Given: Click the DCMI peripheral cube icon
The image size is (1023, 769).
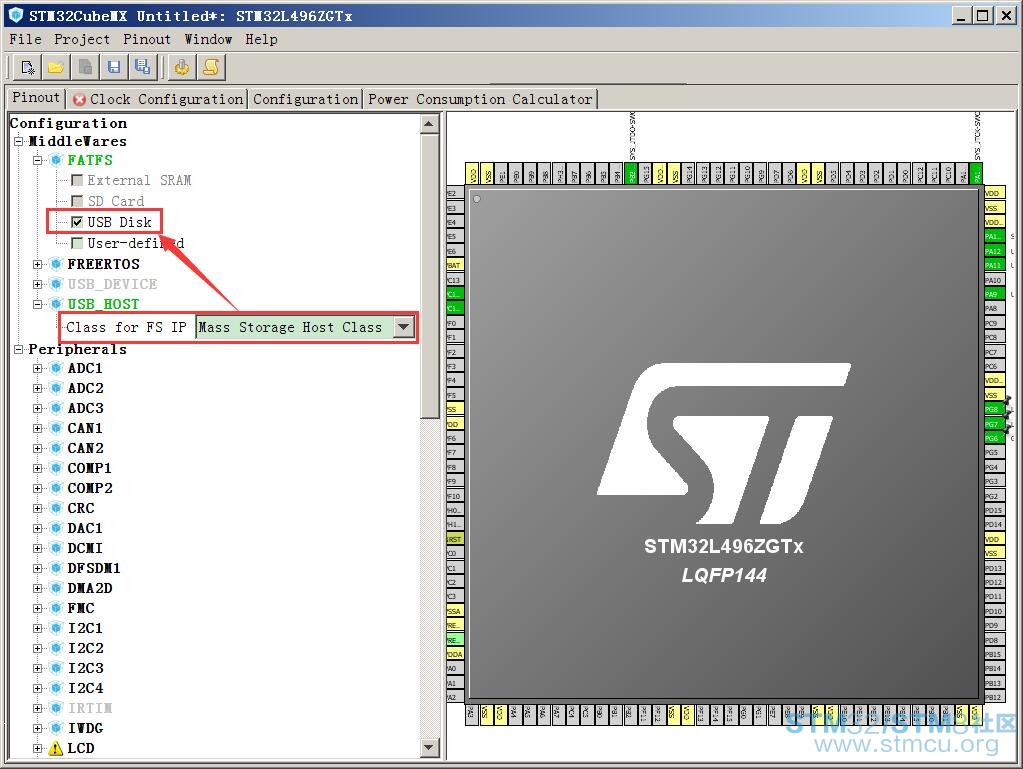Looking at the screenshot, I should pos(56,548).
